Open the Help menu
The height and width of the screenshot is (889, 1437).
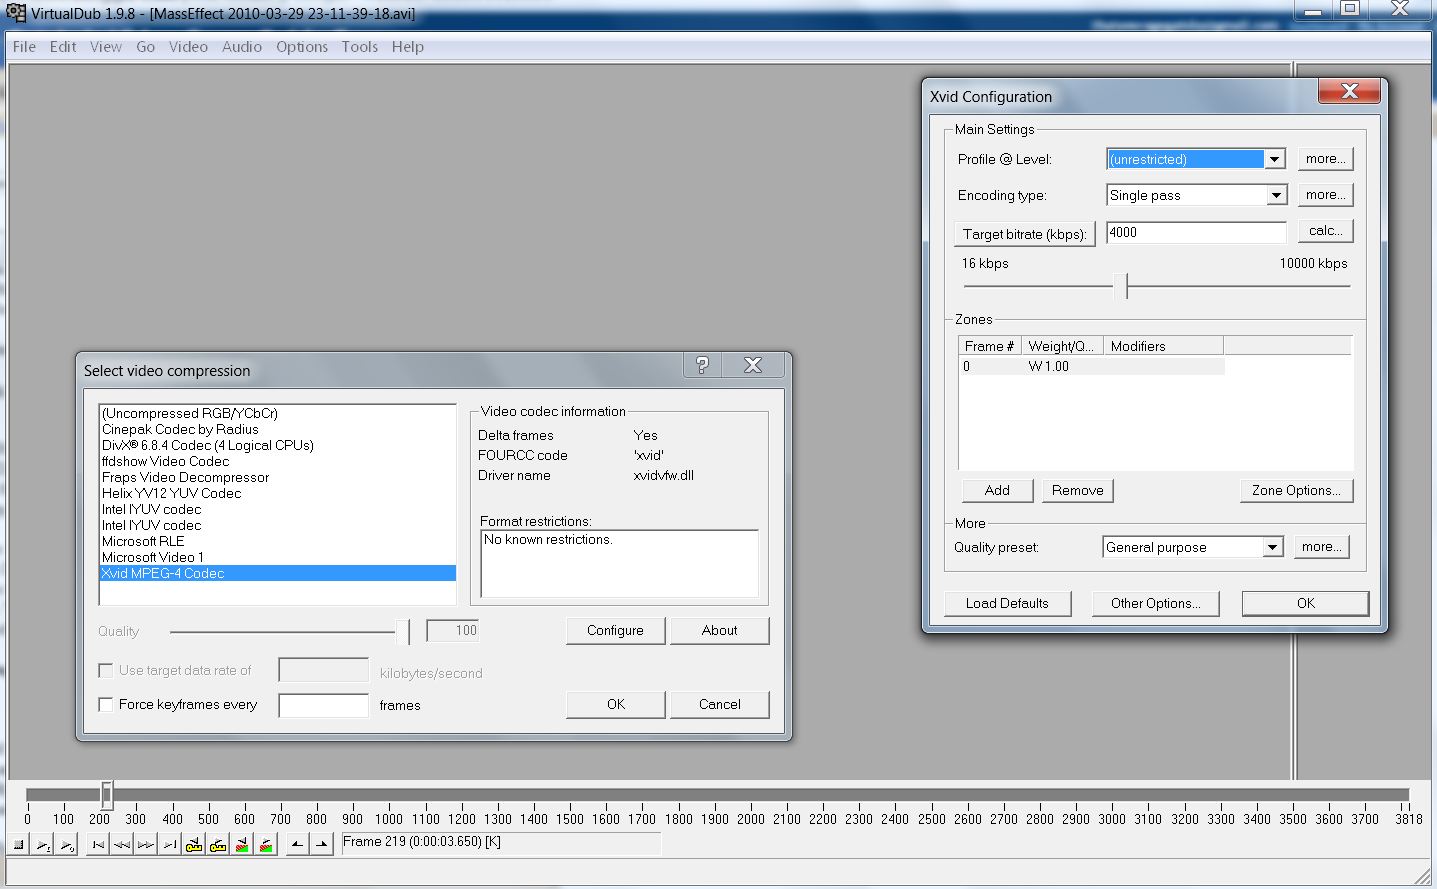pyautogui.click(x=408, y=47)
